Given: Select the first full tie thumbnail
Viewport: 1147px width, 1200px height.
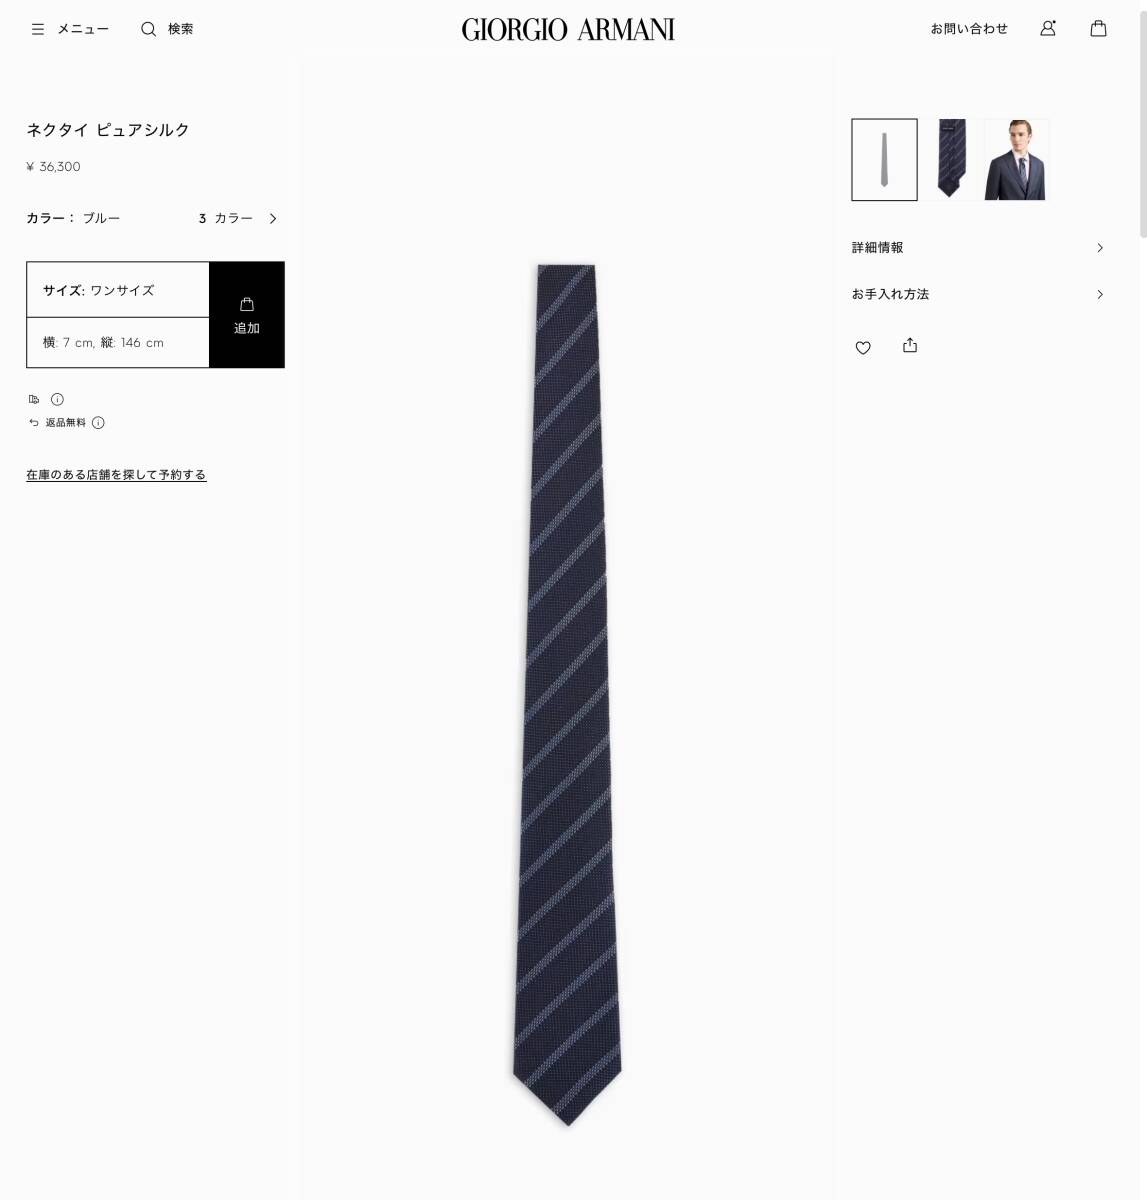Looking at the screenshot, I should 884,160.
